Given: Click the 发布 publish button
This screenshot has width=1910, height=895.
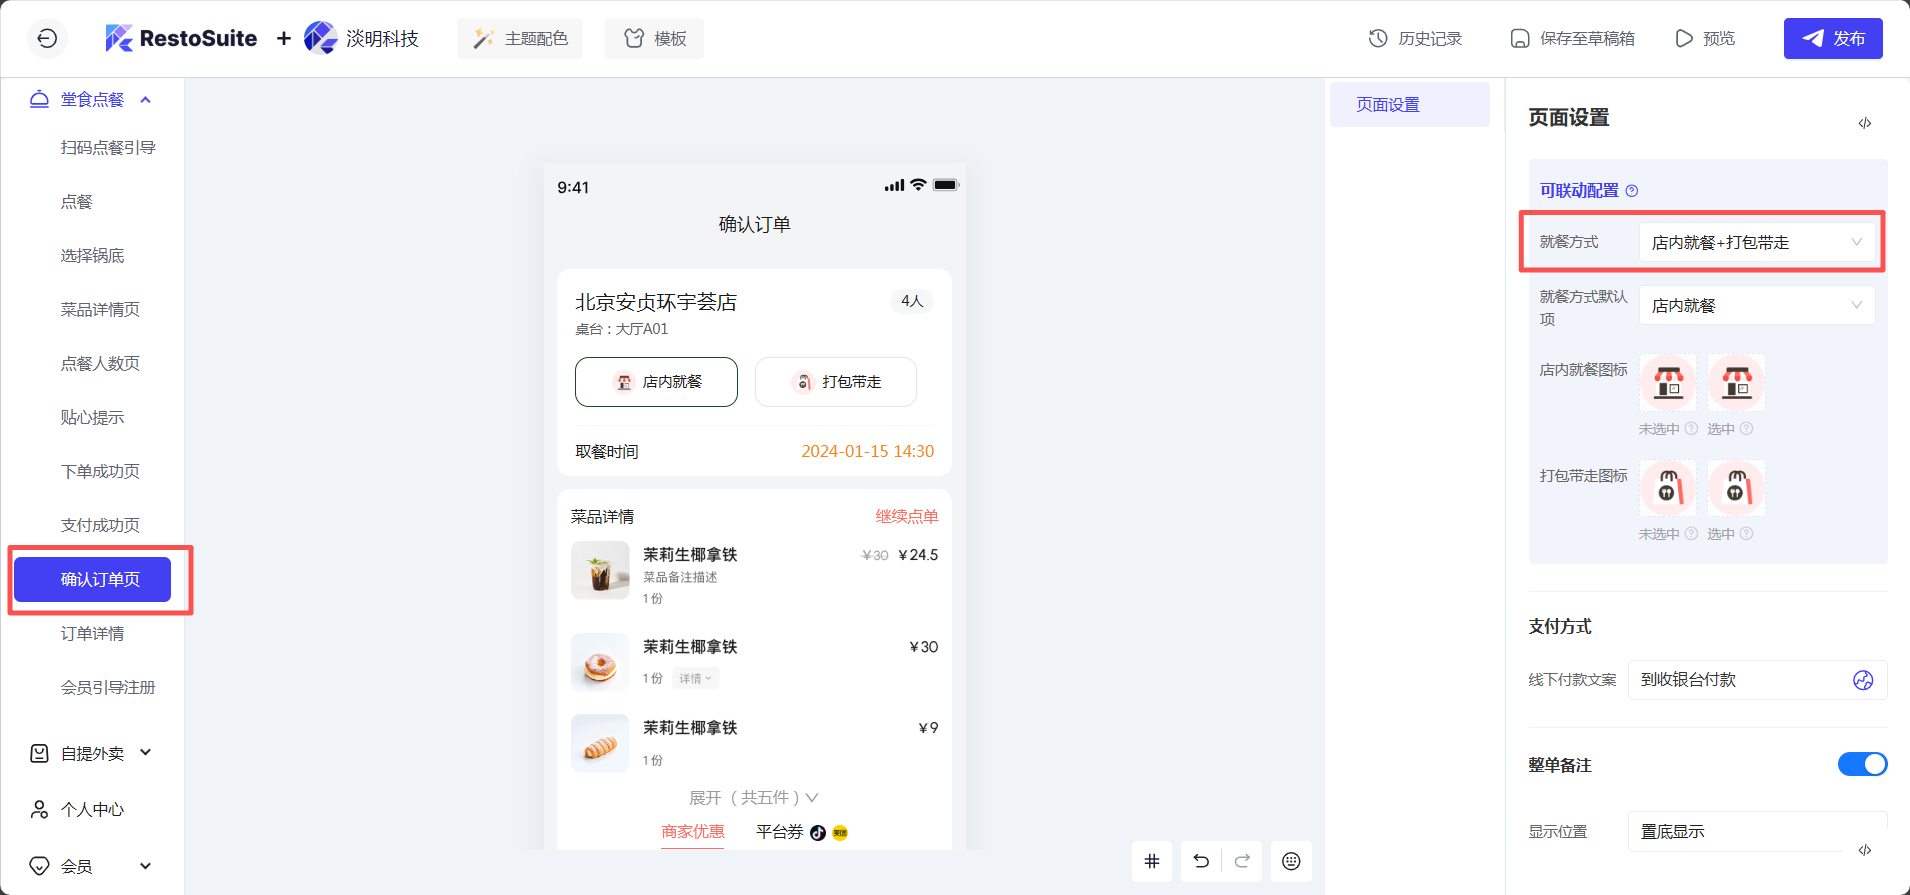Looking at the screenshot, I should click(1833, 39).
